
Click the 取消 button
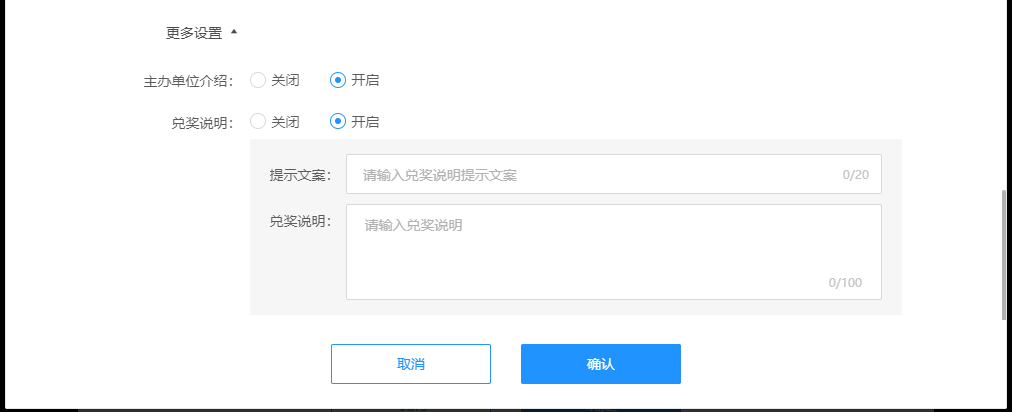(x=411, y=364)
